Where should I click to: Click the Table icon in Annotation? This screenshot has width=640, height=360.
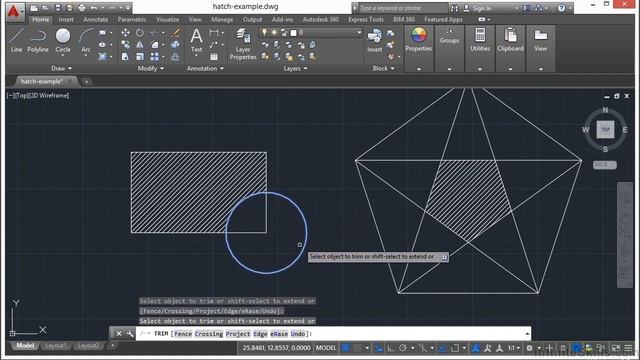(214, 57)
